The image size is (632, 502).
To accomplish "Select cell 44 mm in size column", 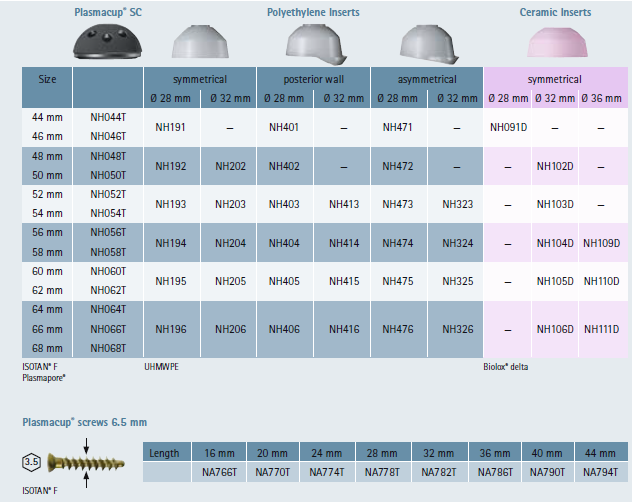I will point(47,117).
